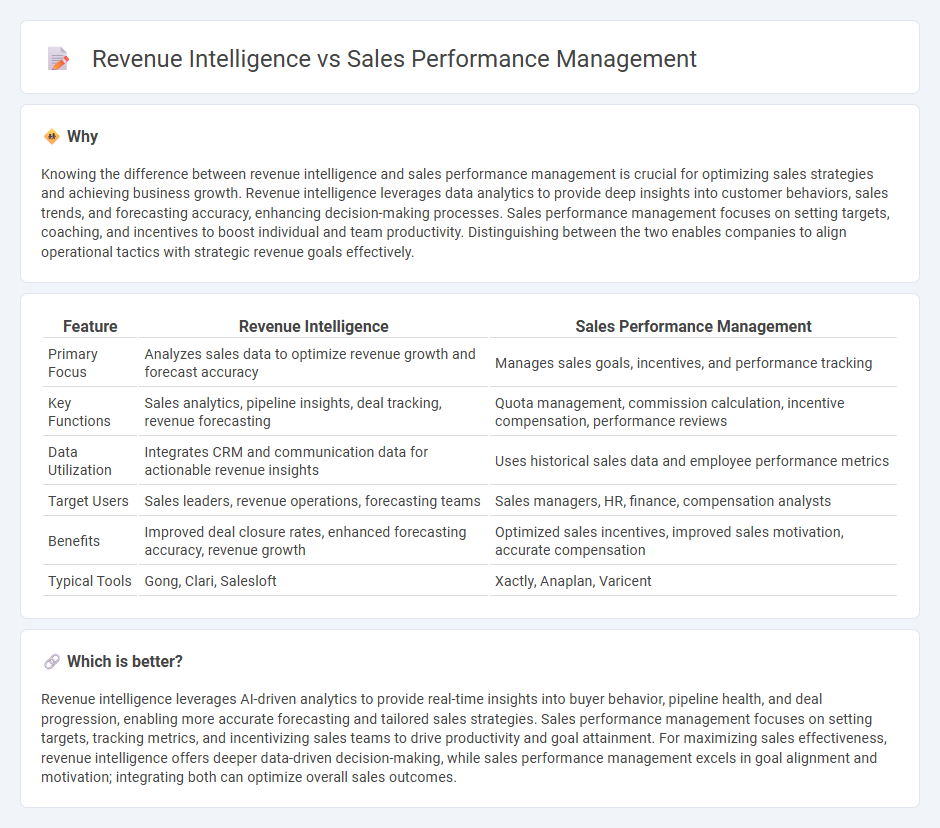Viewport: 940px width, 828px height.
Task: Click cell 'Improved deal closure rates, enhanced forecasting'
Action: 314,541
